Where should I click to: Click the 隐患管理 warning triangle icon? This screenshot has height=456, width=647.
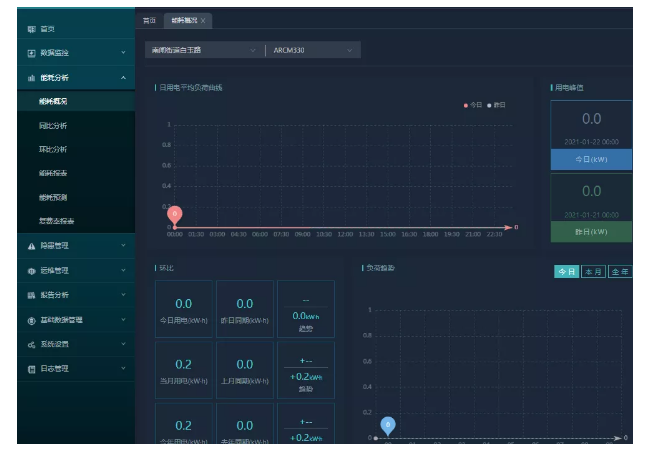[31, 246]
